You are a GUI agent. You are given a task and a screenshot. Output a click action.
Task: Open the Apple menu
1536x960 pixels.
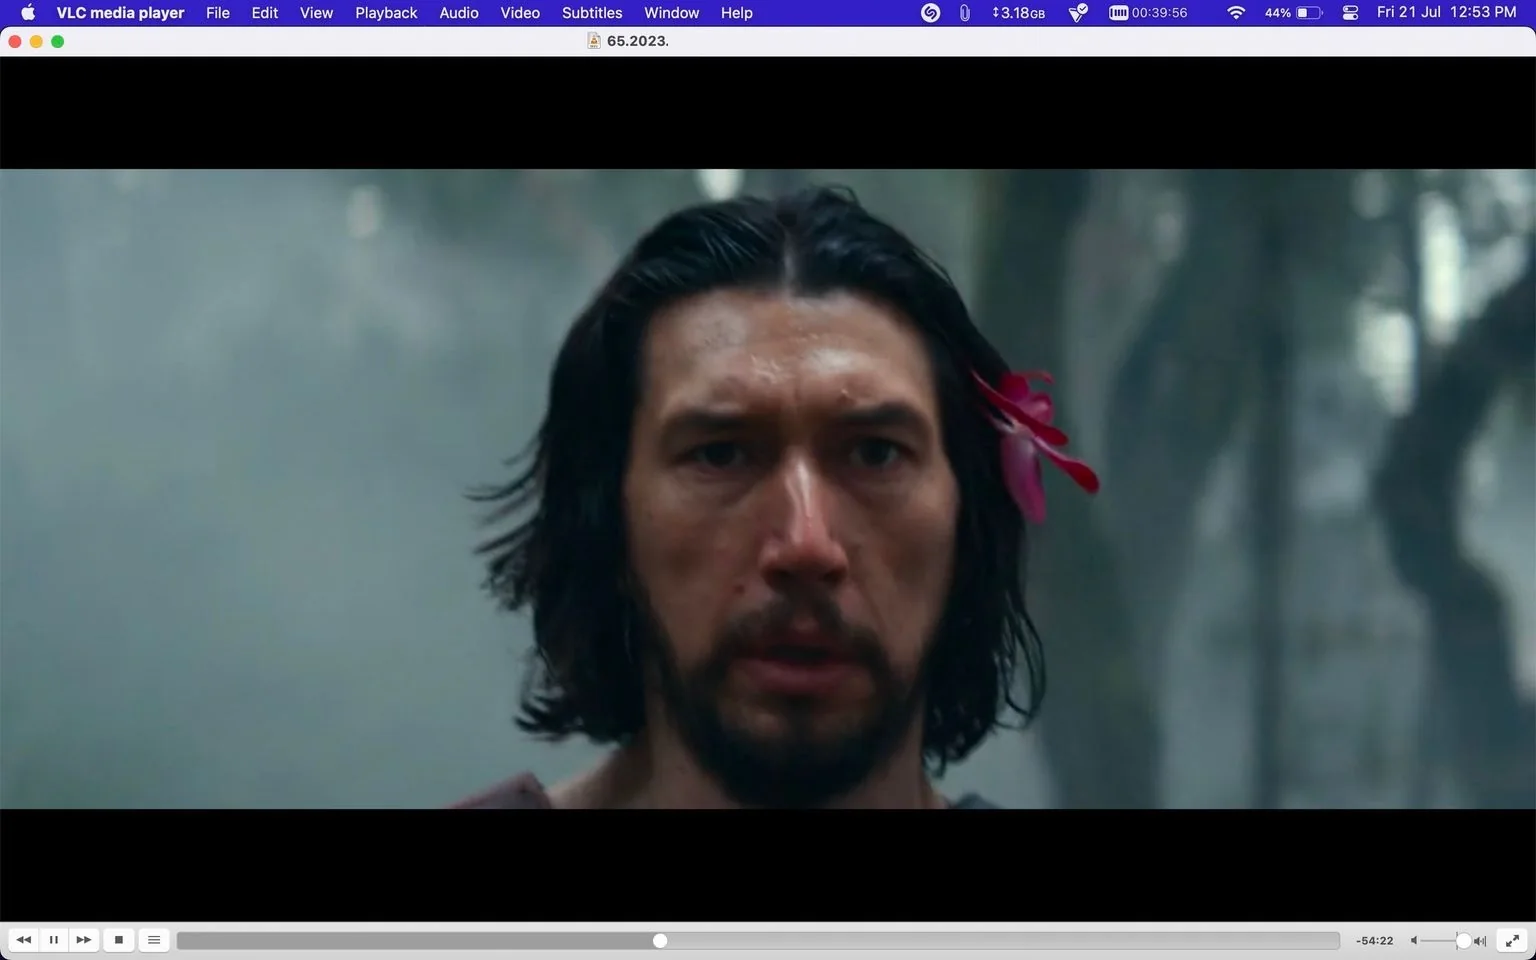click(28, 13)
